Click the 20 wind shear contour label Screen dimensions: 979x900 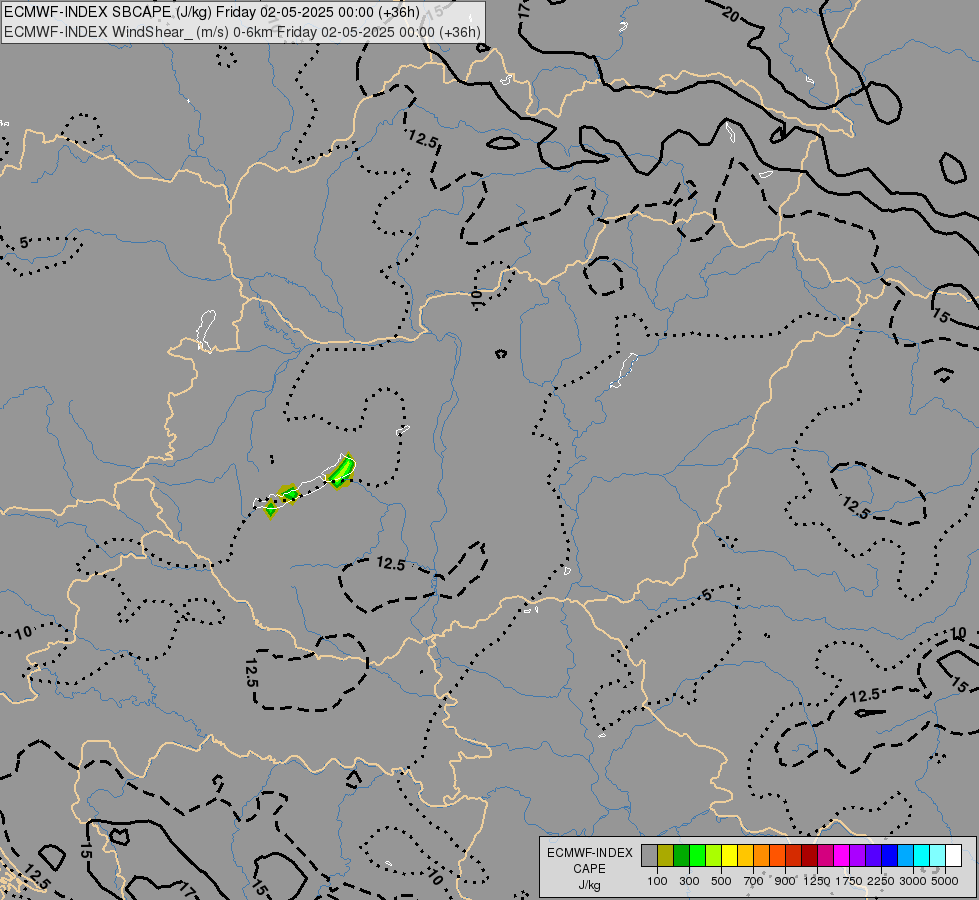pos(731,14)
